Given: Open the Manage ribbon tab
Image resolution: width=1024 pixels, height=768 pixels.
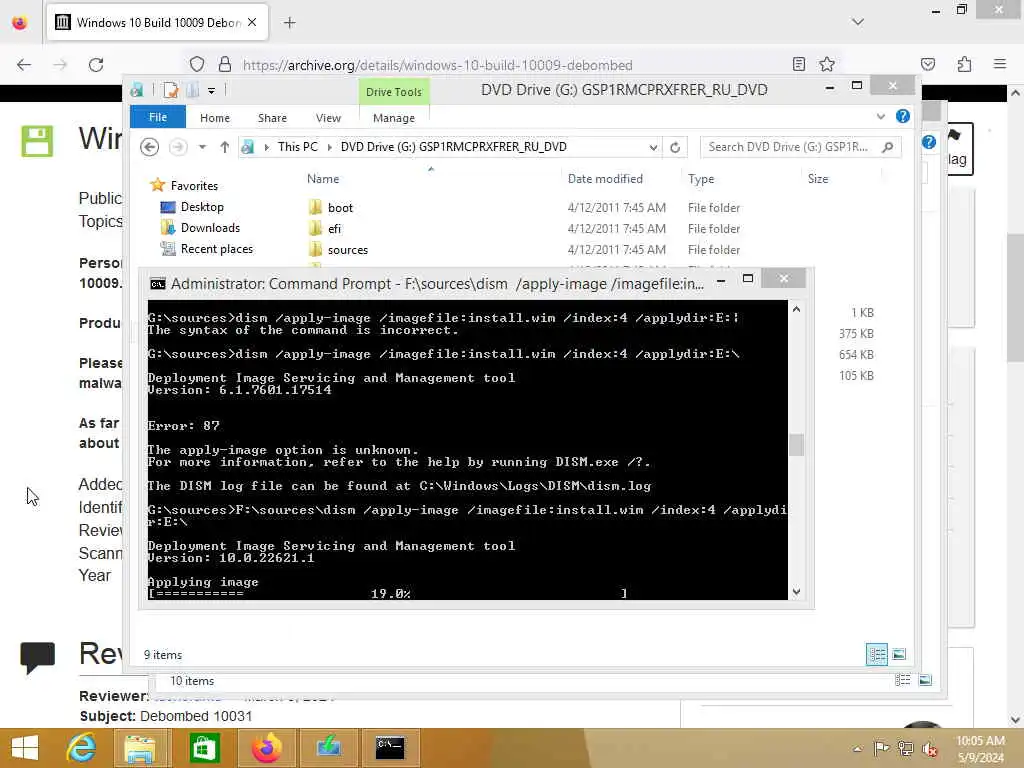Looking at the screenshot, I should click(x=394, y=118).
